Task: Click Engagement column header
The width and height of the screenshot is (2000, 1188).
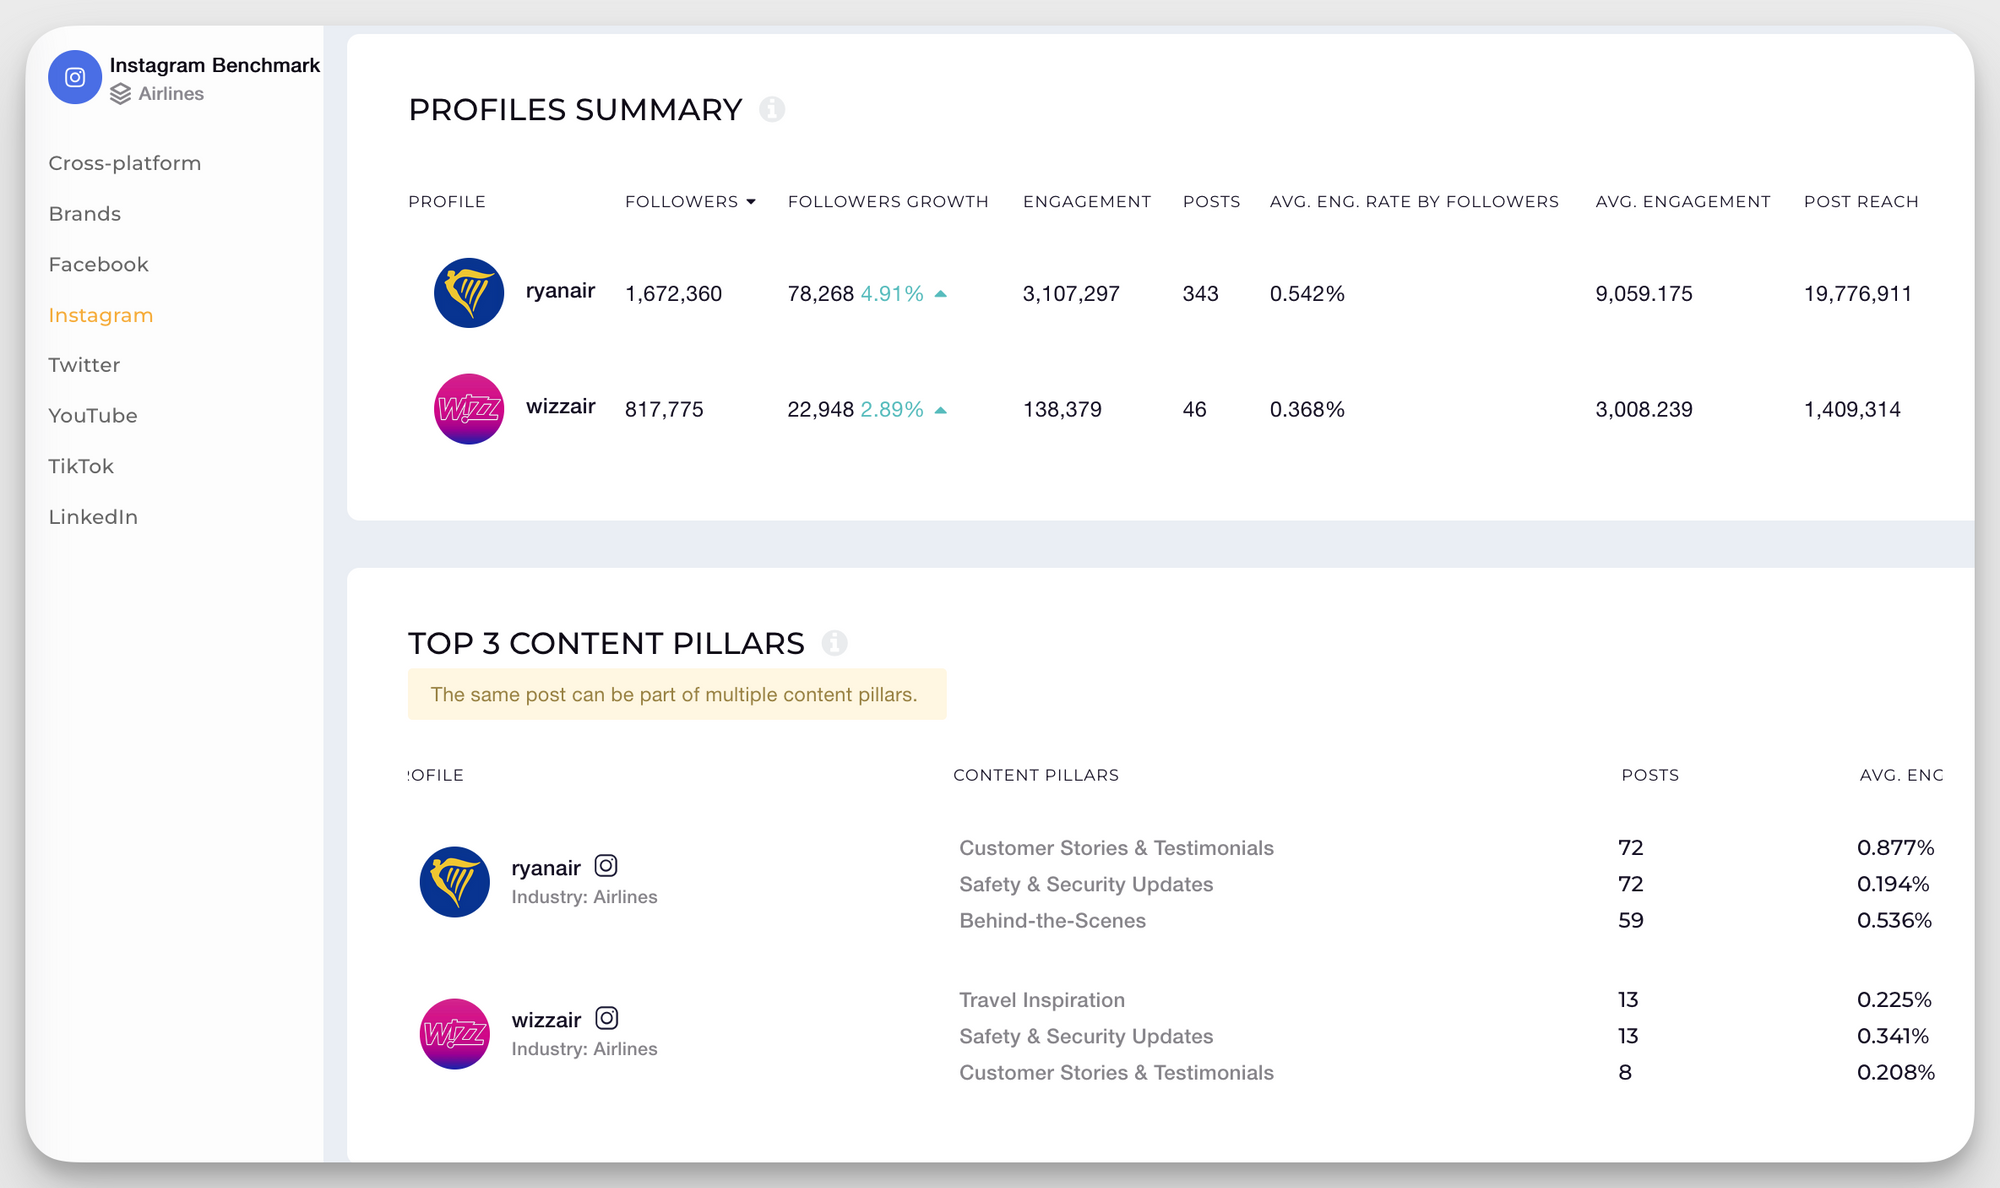Action: click(x=1087, y=202)
